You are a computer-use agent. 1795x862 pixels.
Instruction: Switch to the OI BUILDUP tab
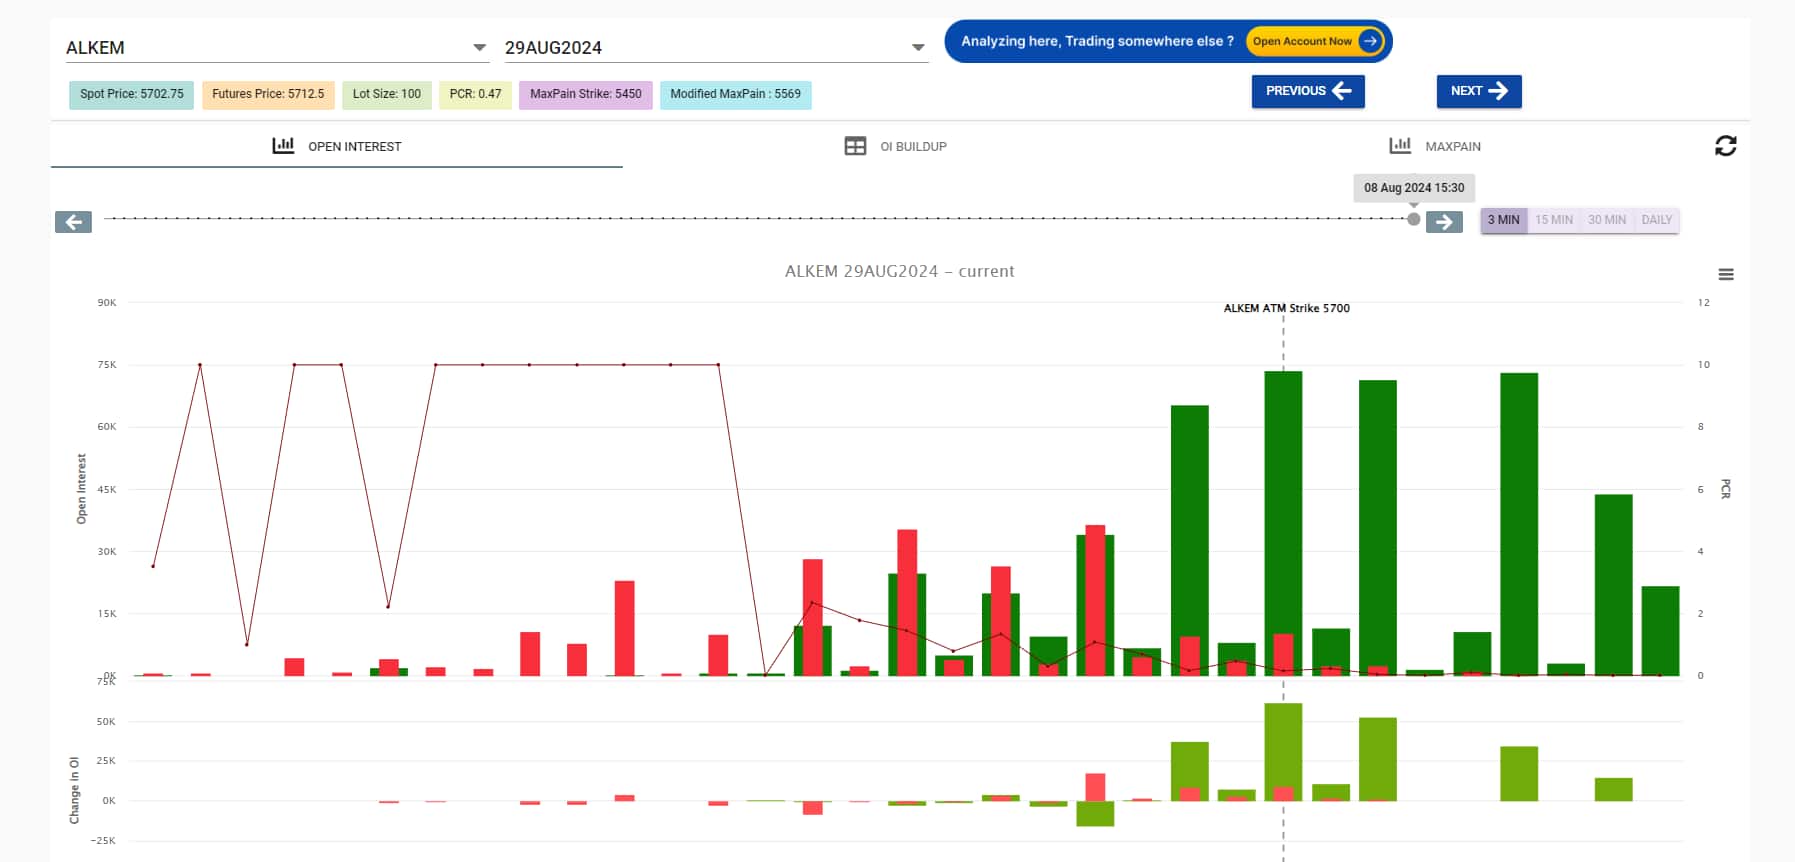[x=912, y=147]
